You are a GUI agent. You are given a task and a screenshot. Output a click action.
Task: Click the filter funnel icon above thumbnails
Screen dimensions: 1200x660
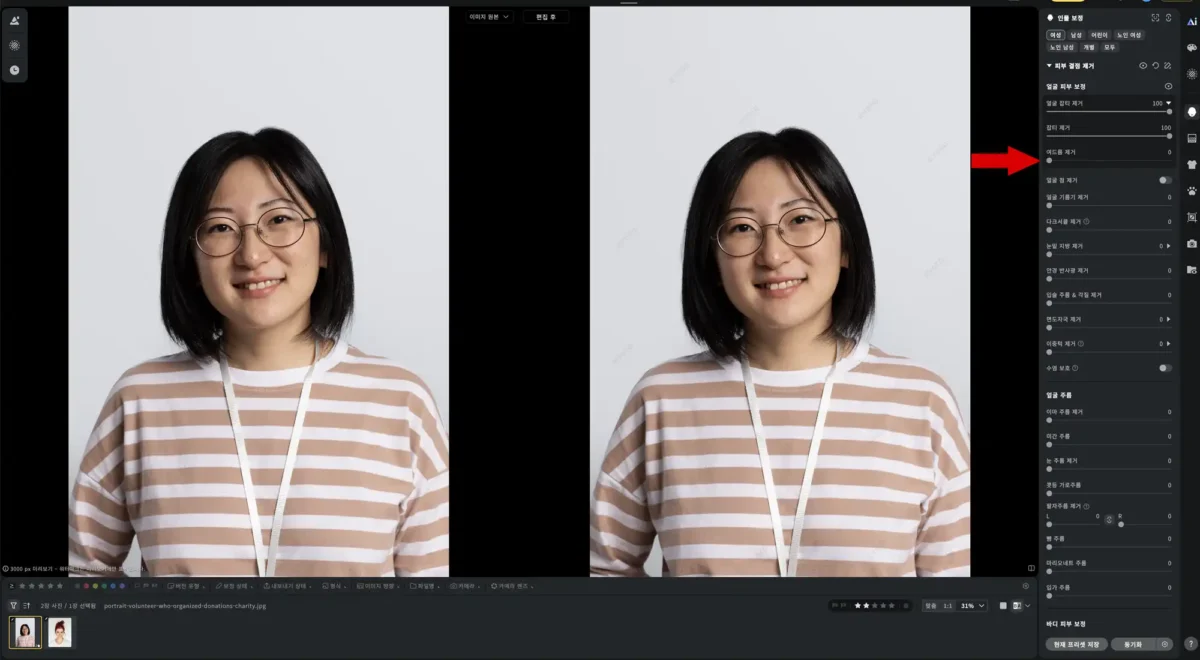[x=13, y=606]
